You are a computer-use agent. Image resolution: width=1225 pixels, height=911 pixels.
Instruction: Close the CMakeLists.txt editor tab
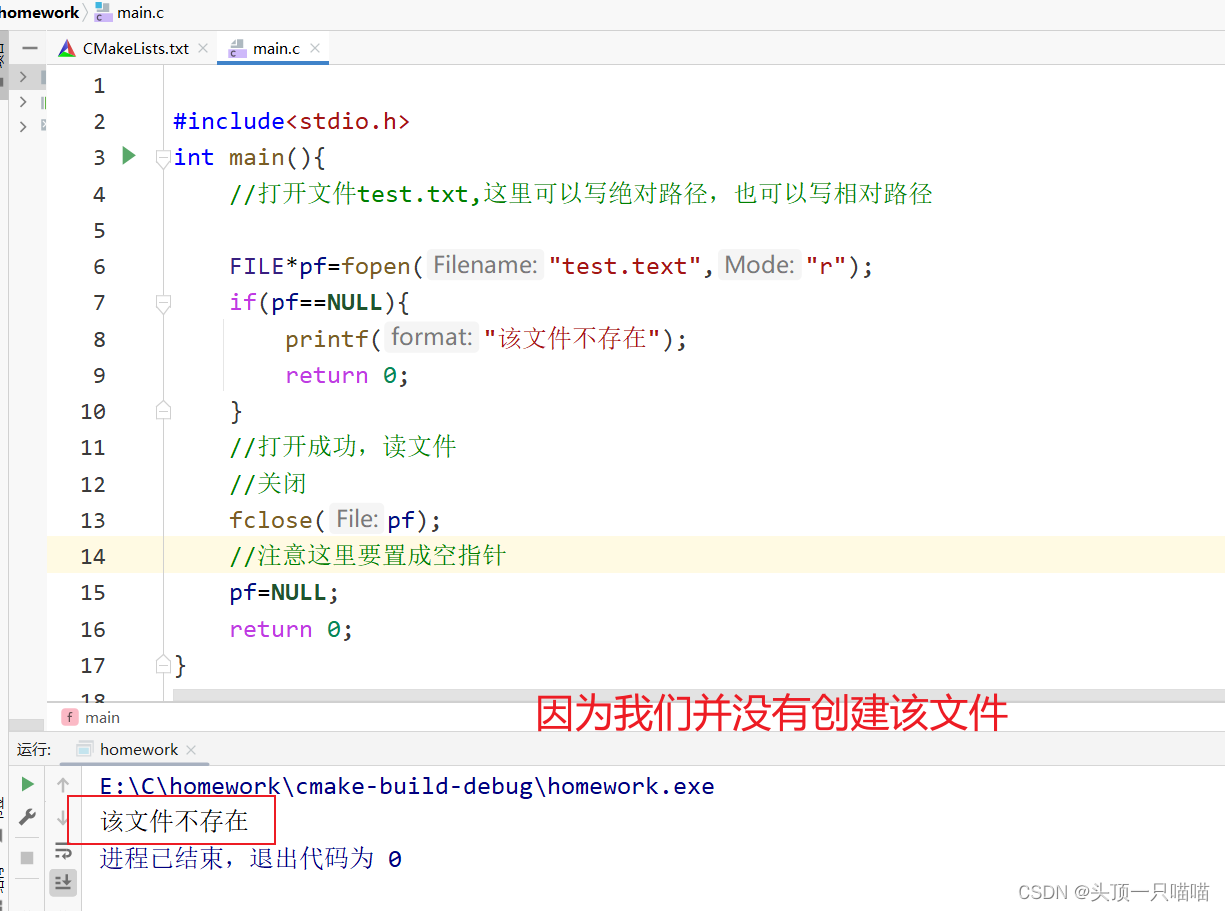tap(203, 48)
